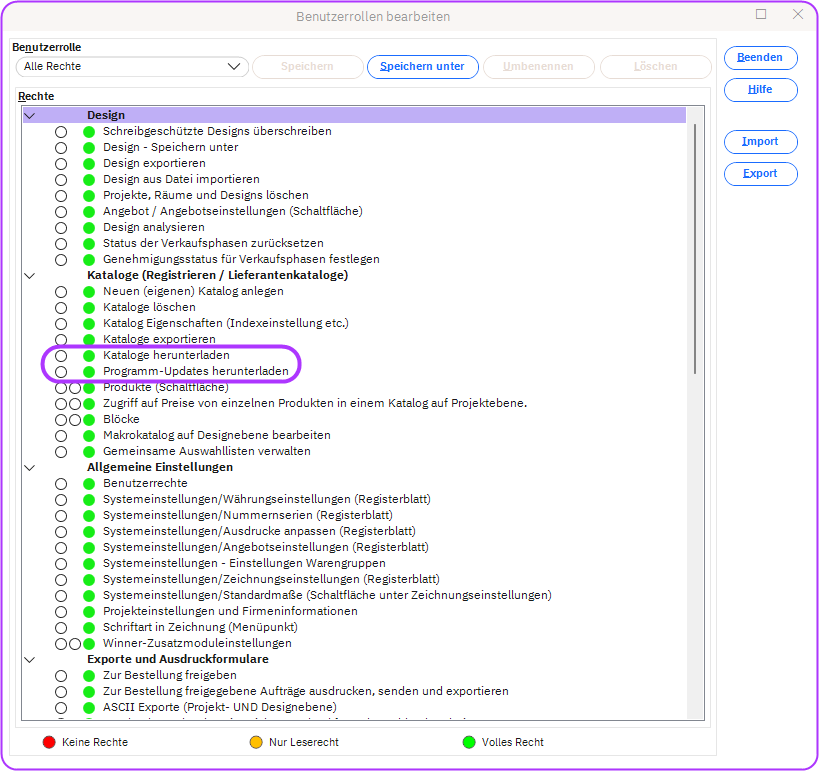
Task: Select radio button for Design - Speichern unter
Action: point(62,147)
